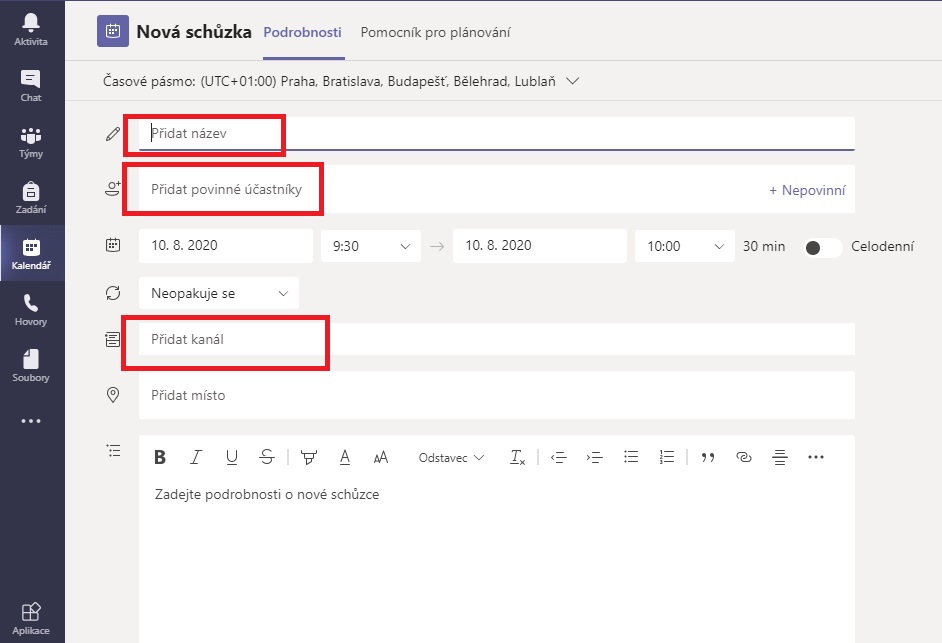The height and width of the screenshot is (643, 942).
Task: Enable the Celodenní all-day toggle
Action: pyautogui.click(x=823, y=246)
